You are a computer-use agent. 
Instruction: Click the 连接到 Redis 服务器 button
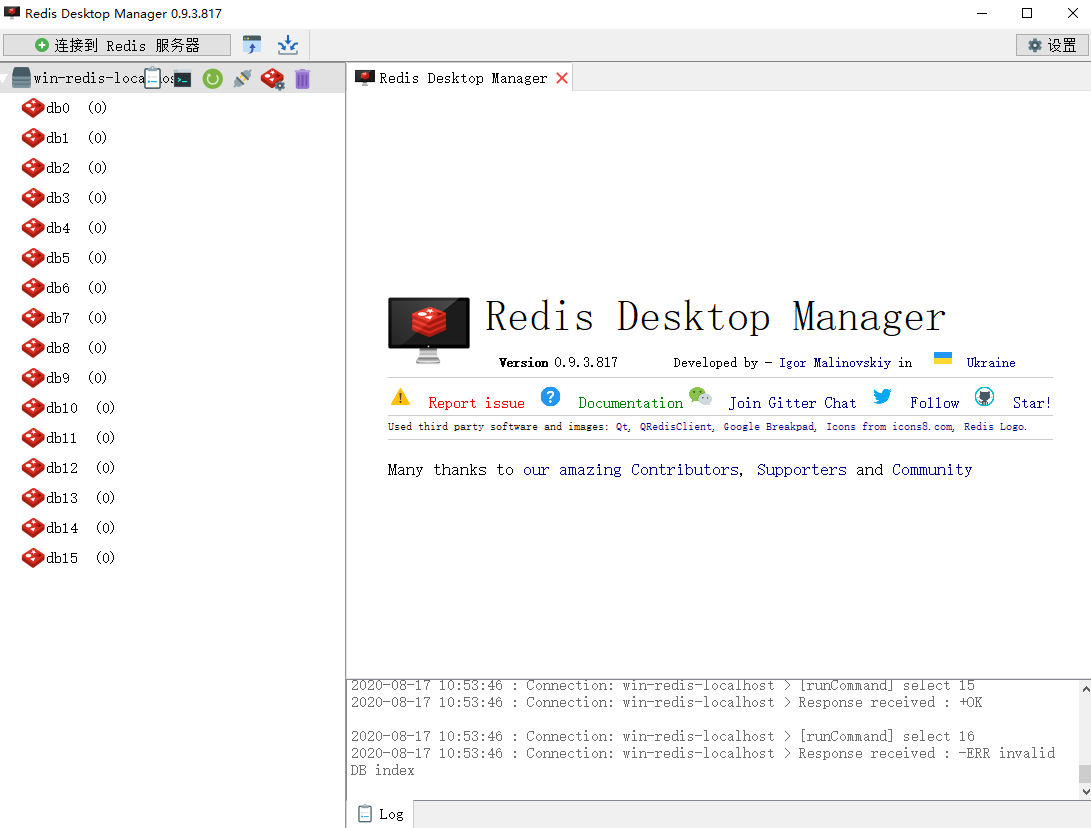pos(117,45)
